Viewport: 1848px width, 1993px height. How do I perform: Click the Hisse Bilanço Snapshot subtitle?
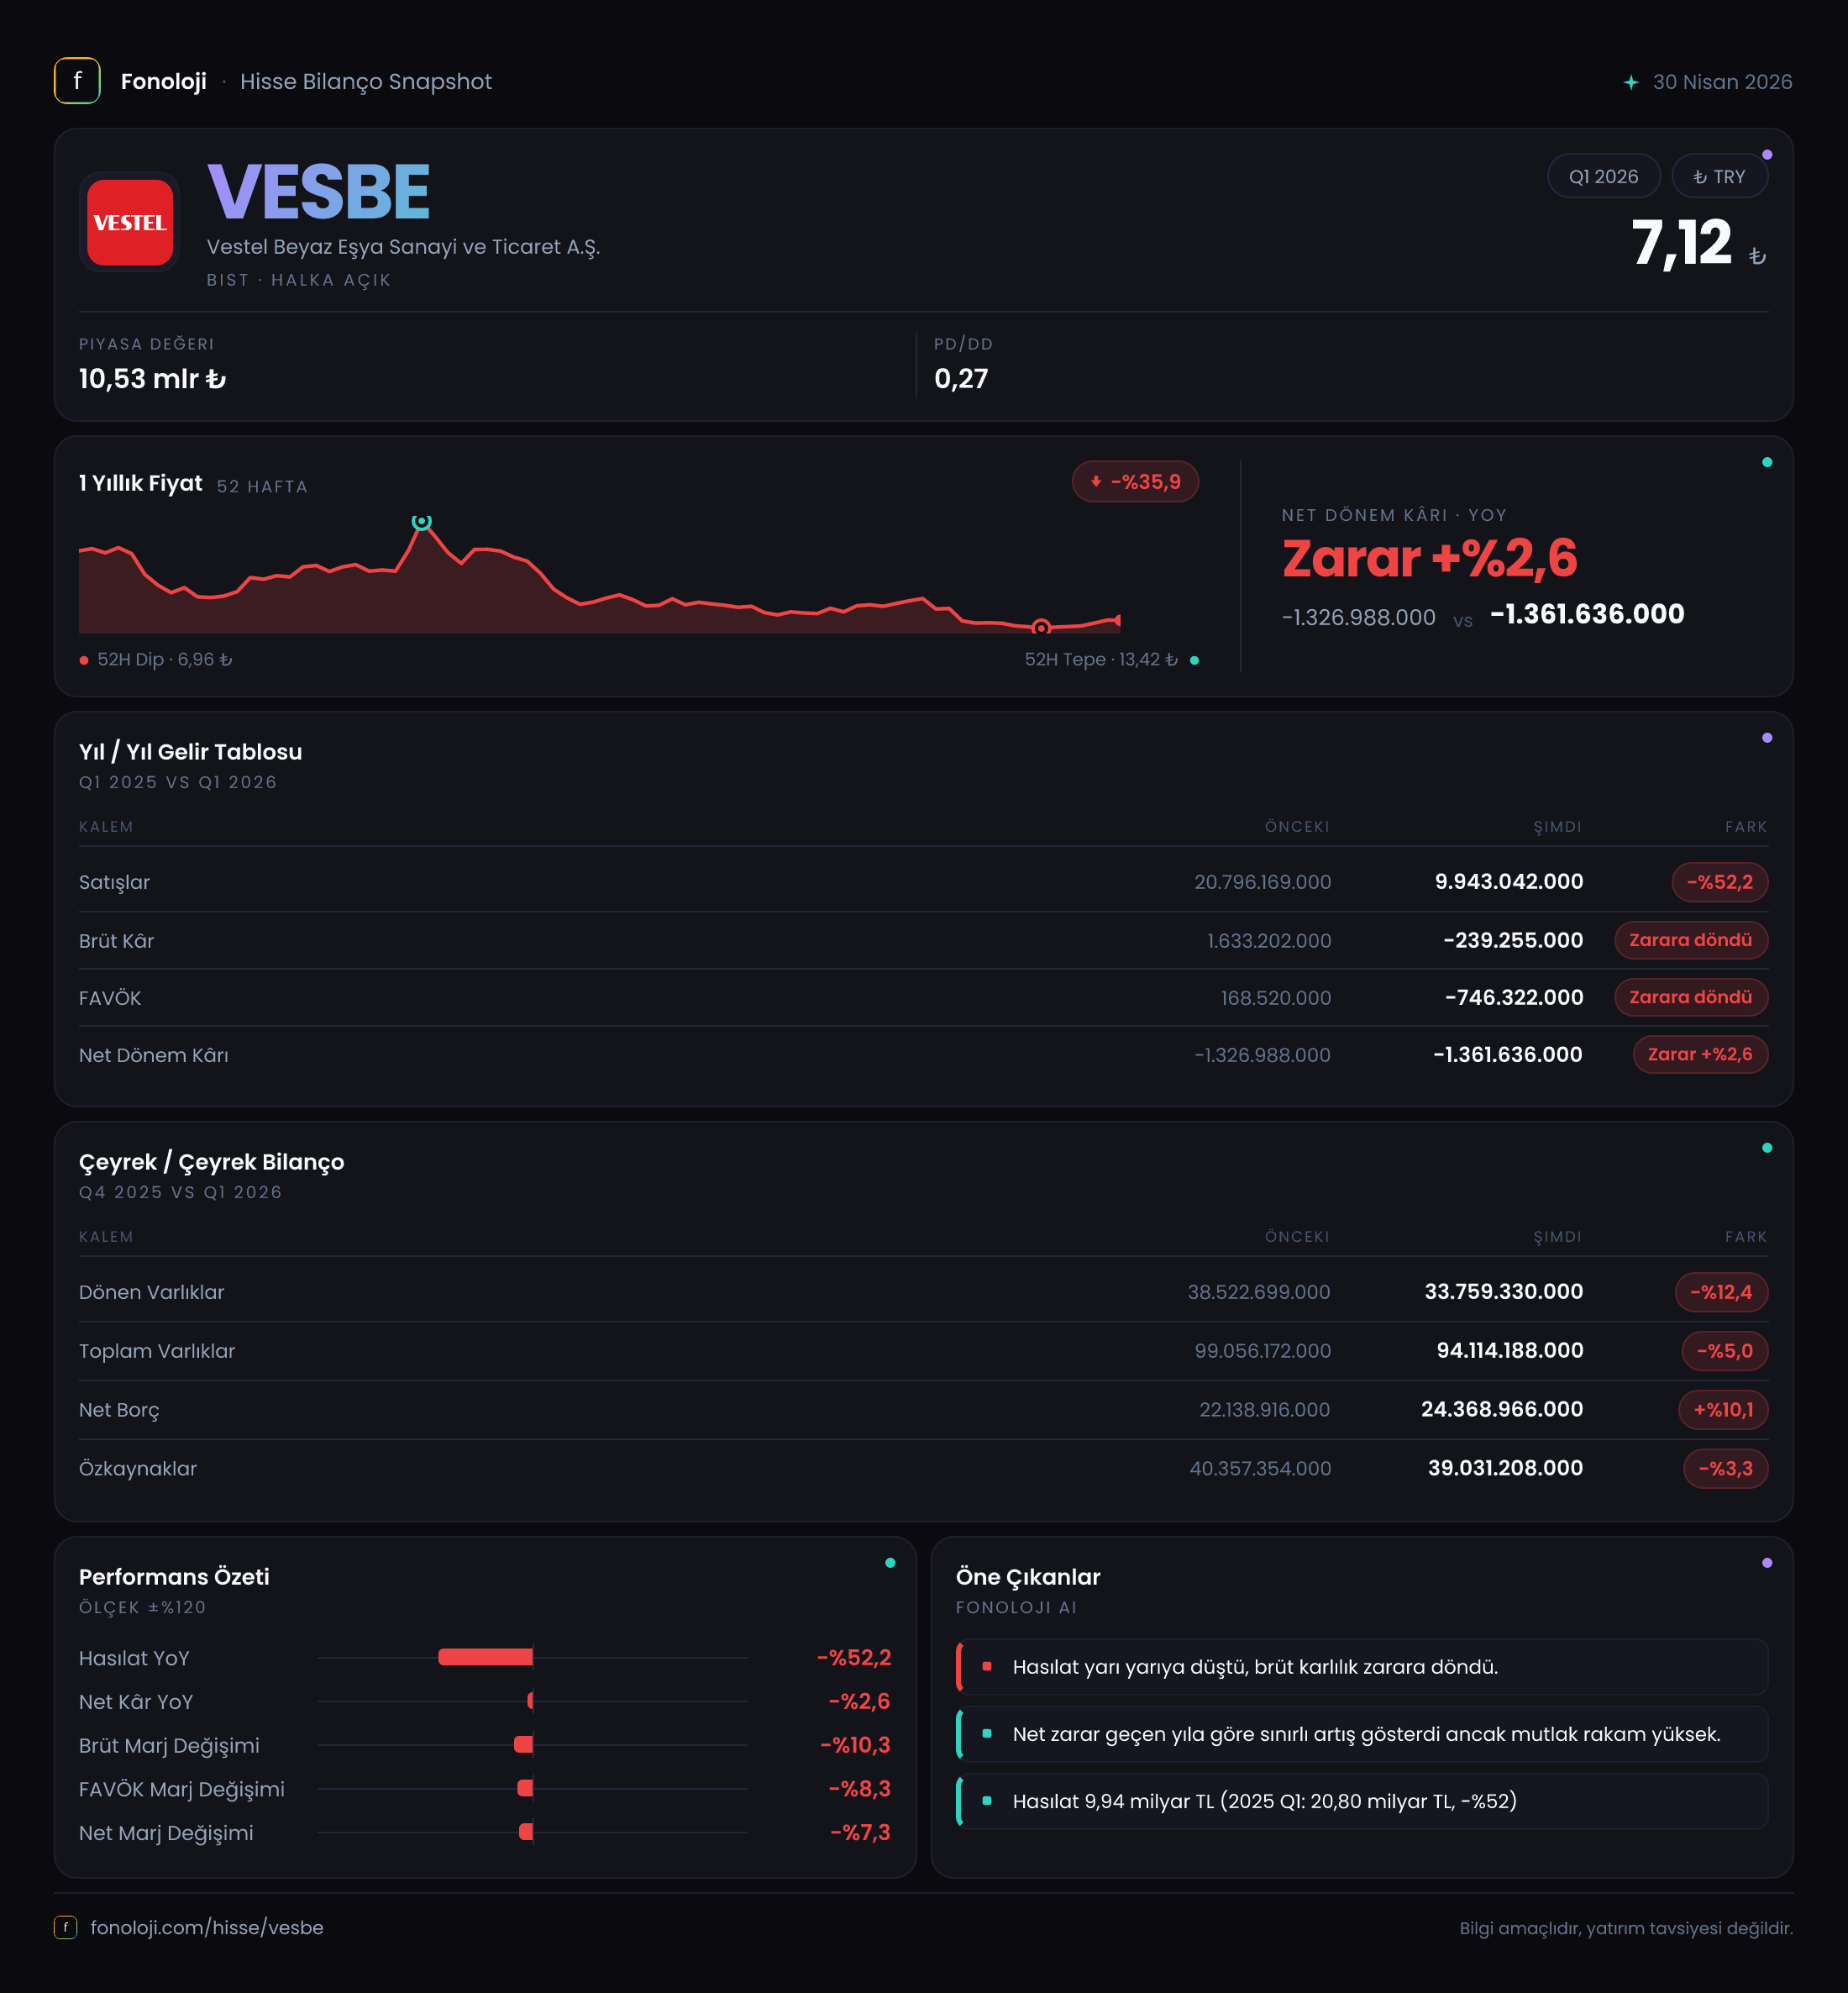pos(366,82)
